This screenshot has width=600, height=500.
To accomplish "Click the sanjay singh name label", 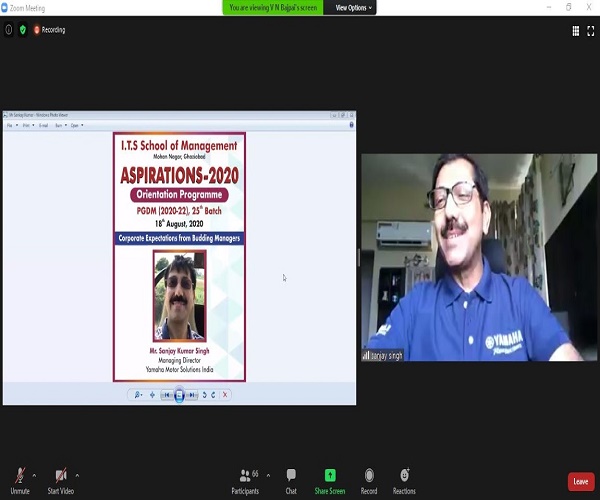I will tap(383, 356).
